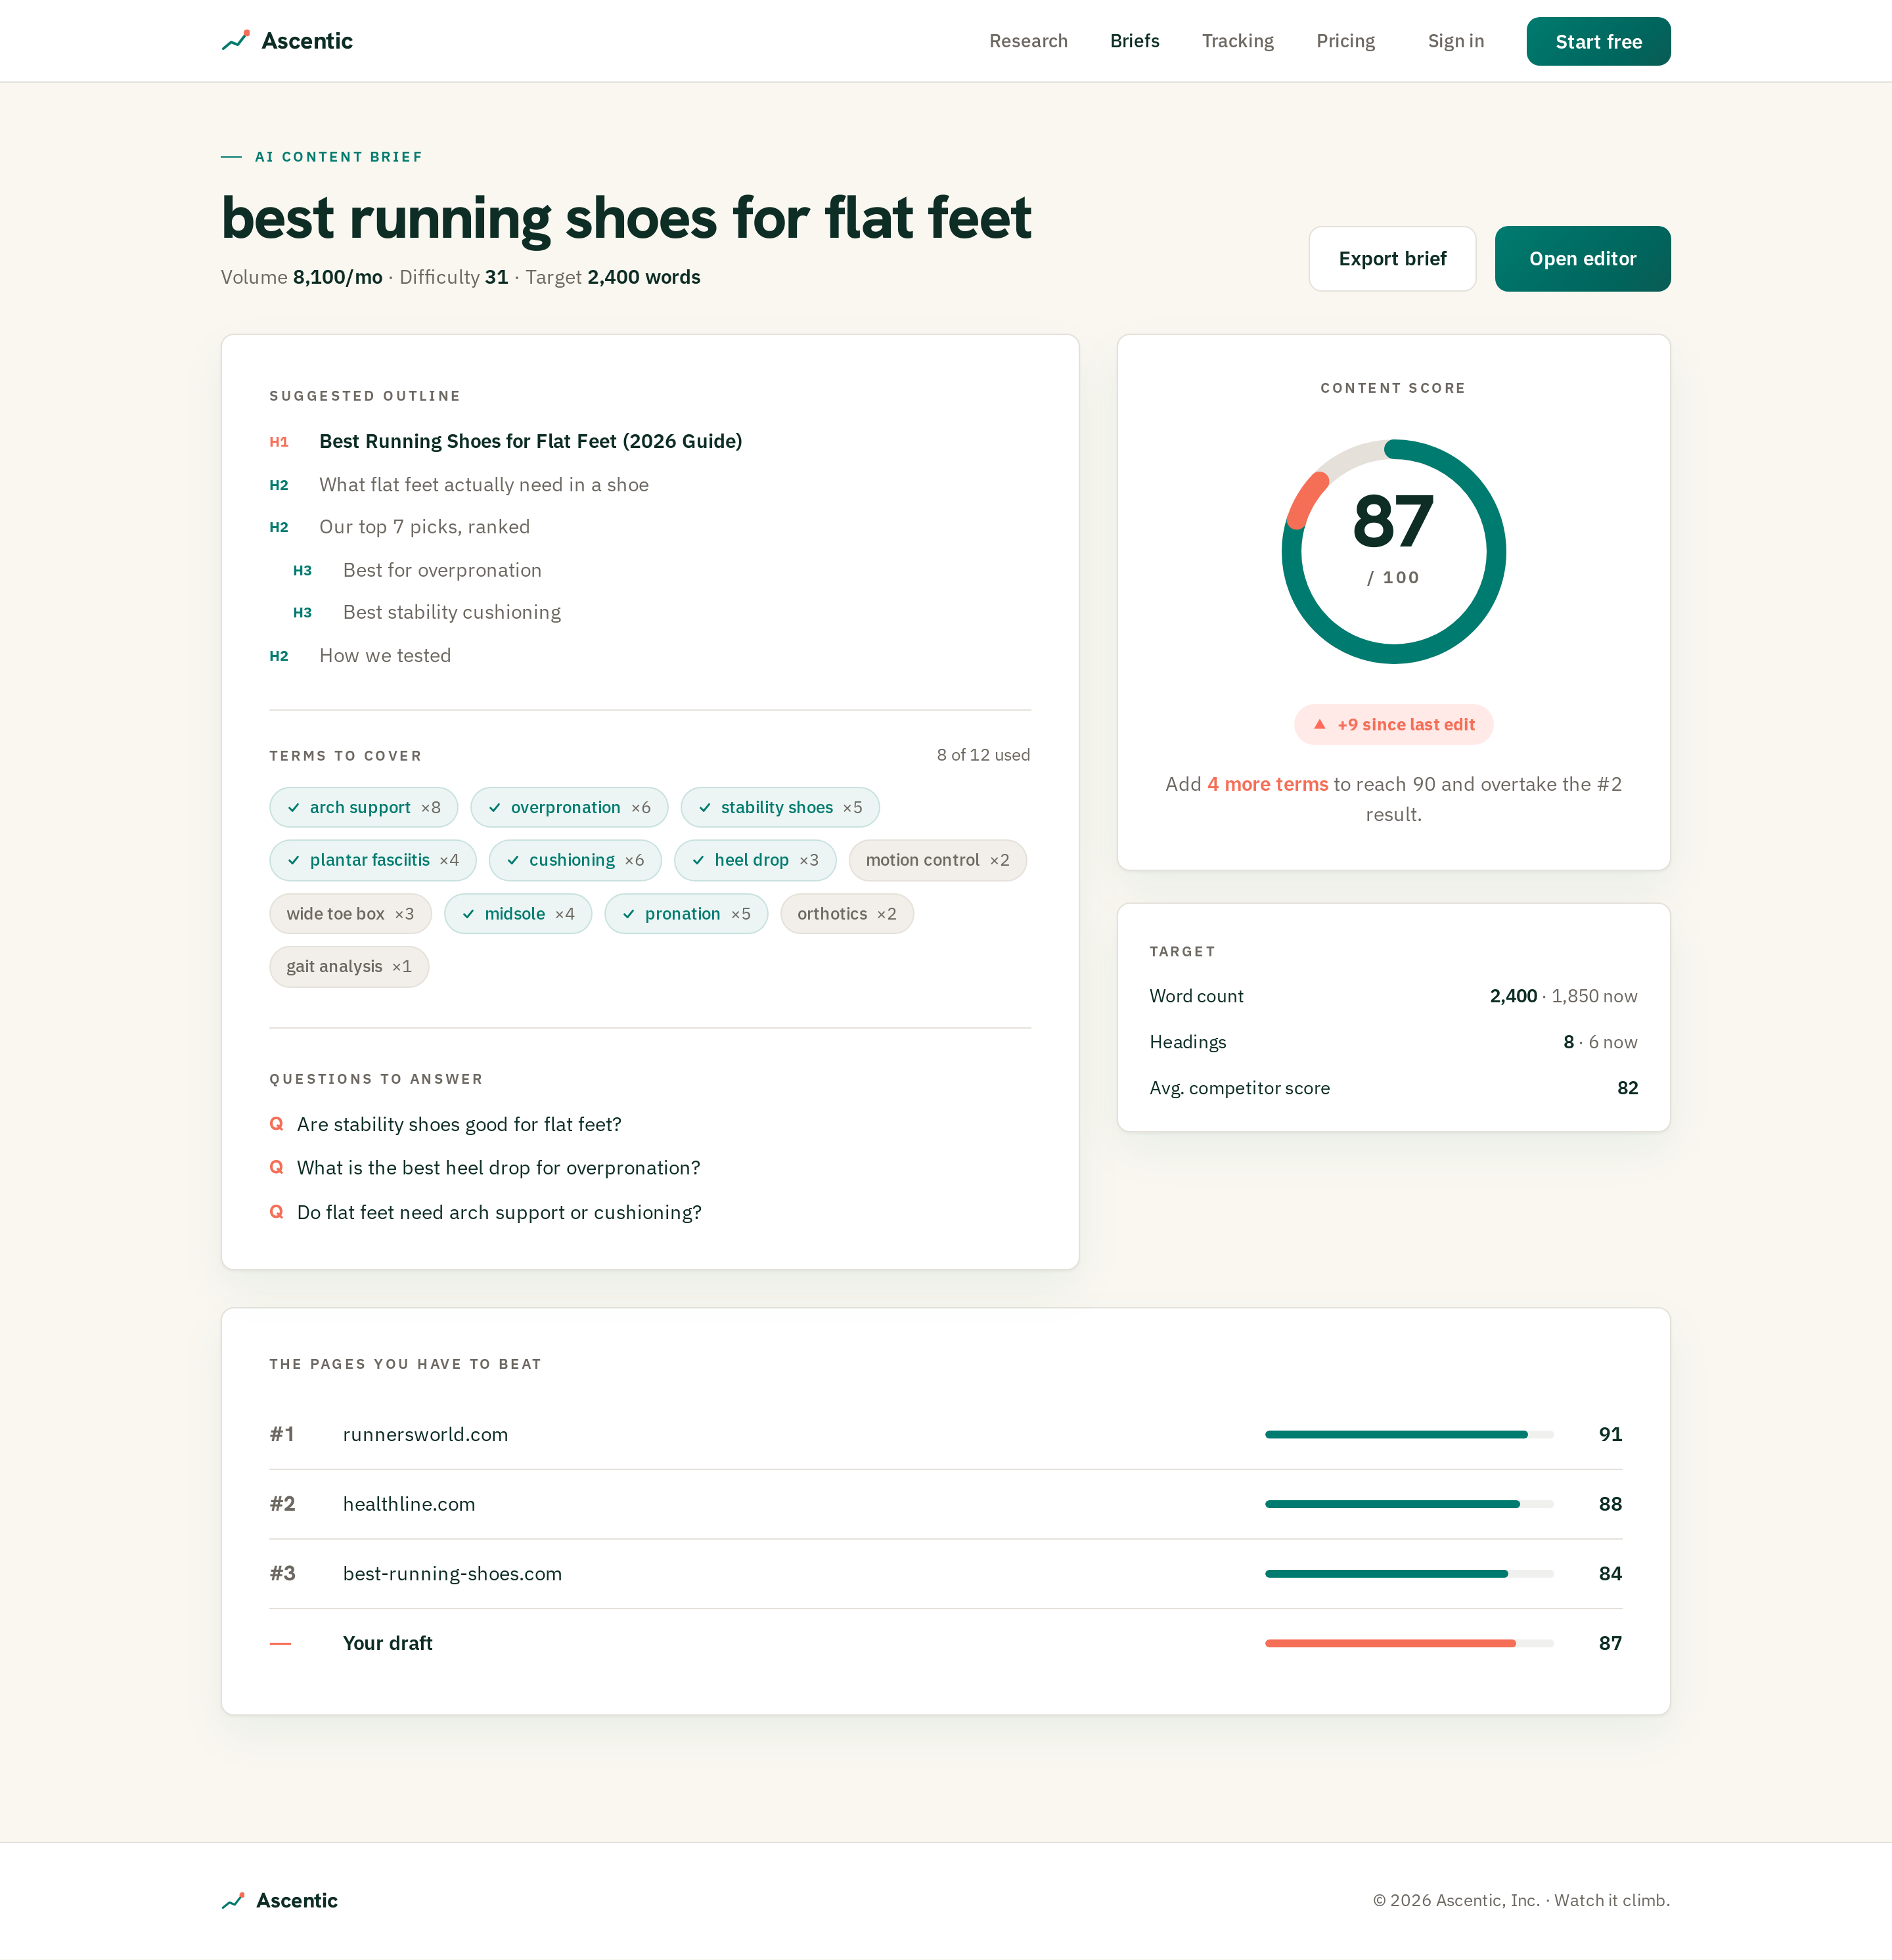Select outline heading 'Our top 7 picks, ranked'
The image size is (1892, 1960).
coord(424,527)
